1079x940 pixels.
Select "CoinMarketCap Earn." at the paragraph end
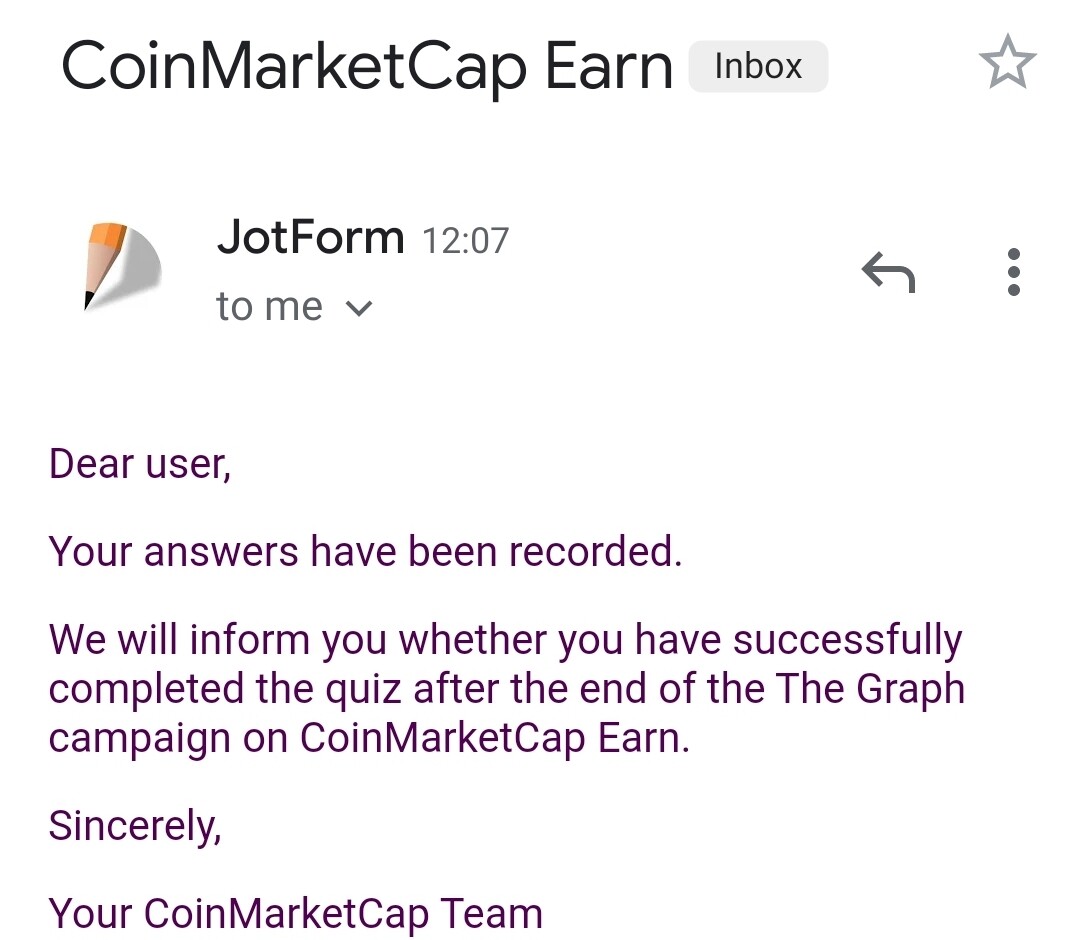click(x=494, y=738)
